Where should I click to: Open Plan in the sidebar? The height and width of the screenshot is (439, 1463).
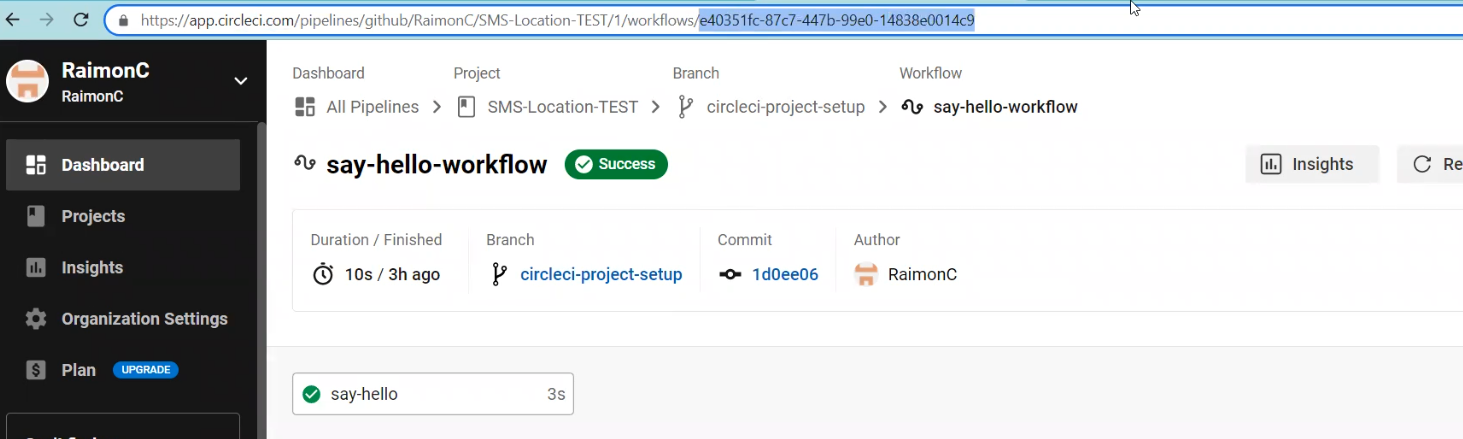tap(79, 370)
